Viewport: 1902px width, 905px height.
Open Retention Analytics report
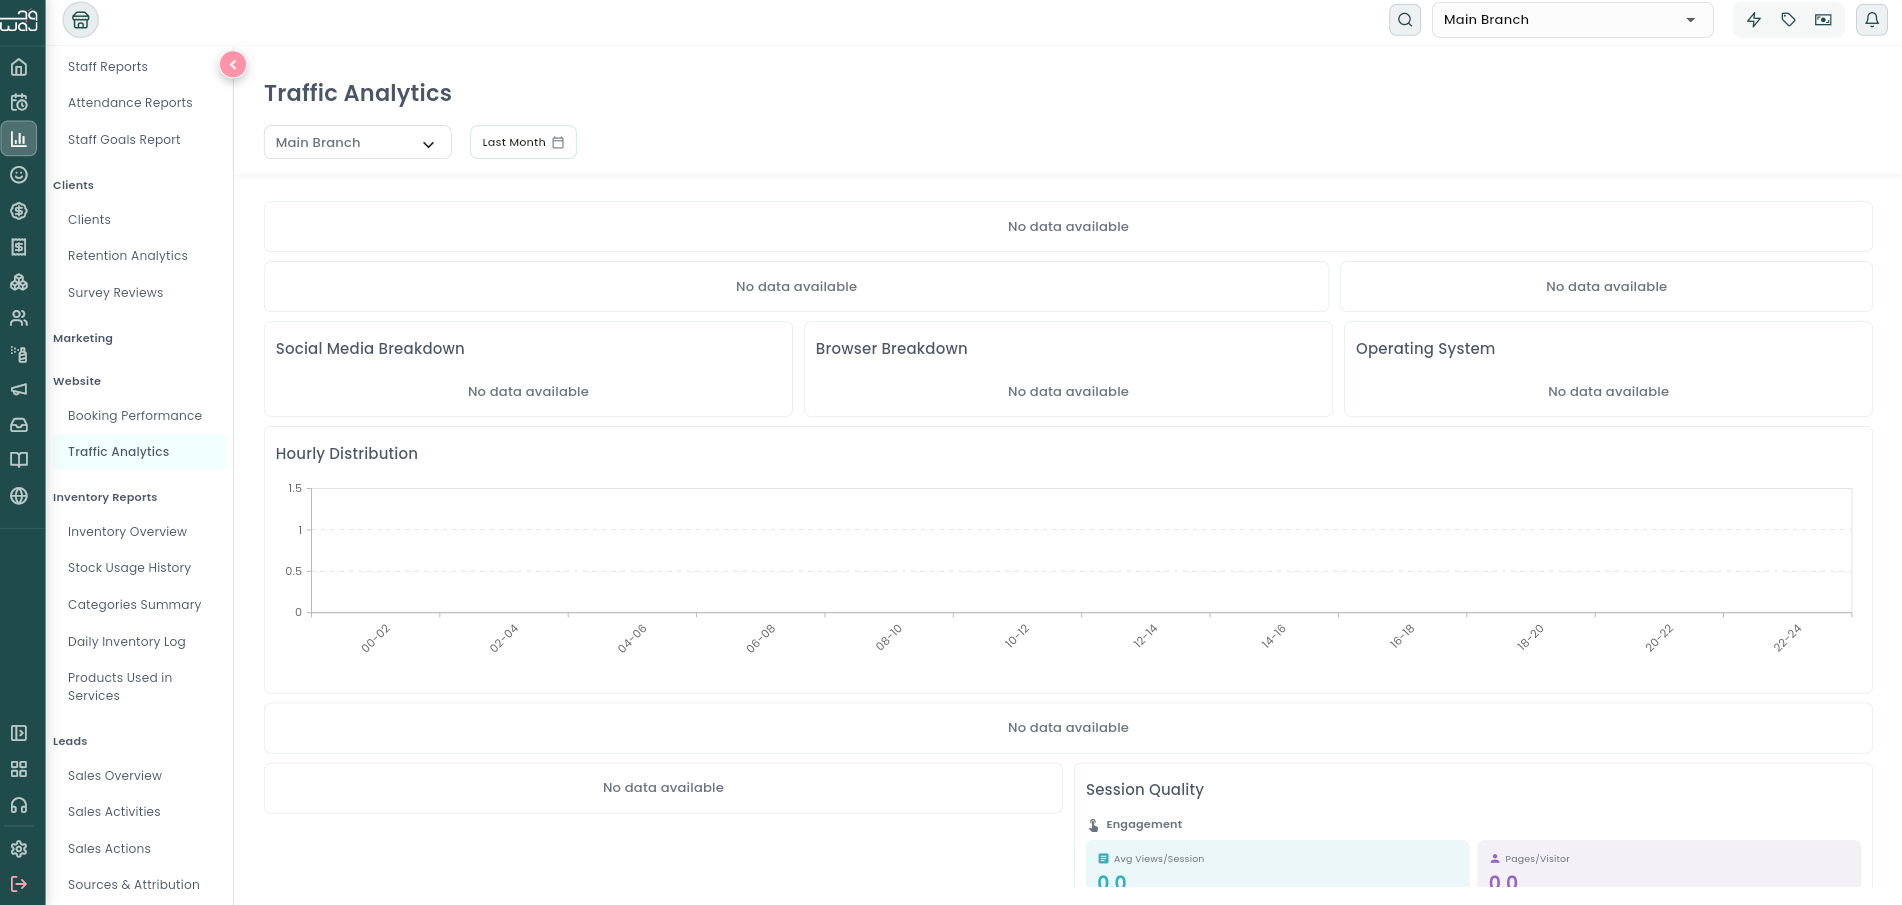point(128,256)
